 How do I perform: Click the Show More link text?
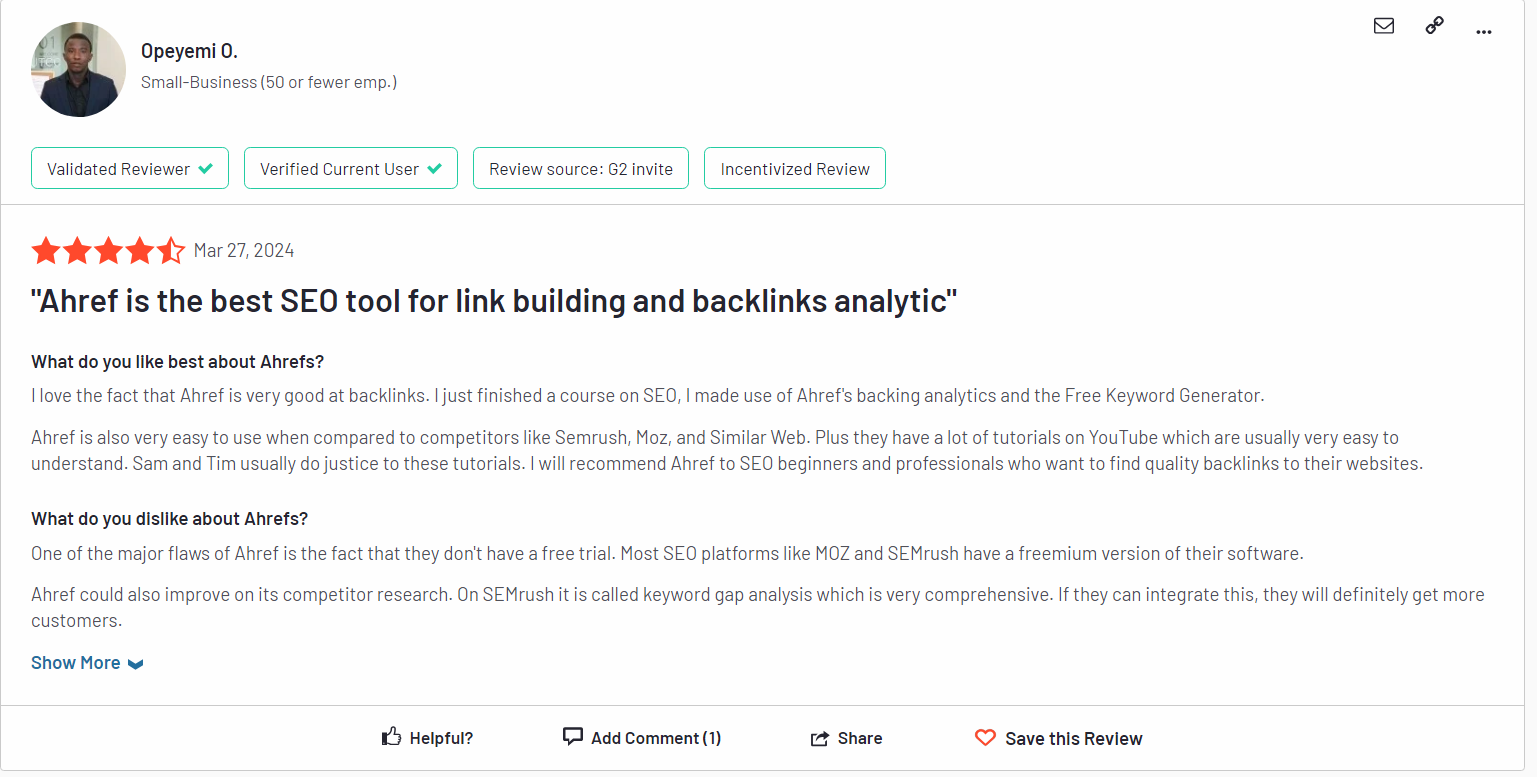[76, 663]
